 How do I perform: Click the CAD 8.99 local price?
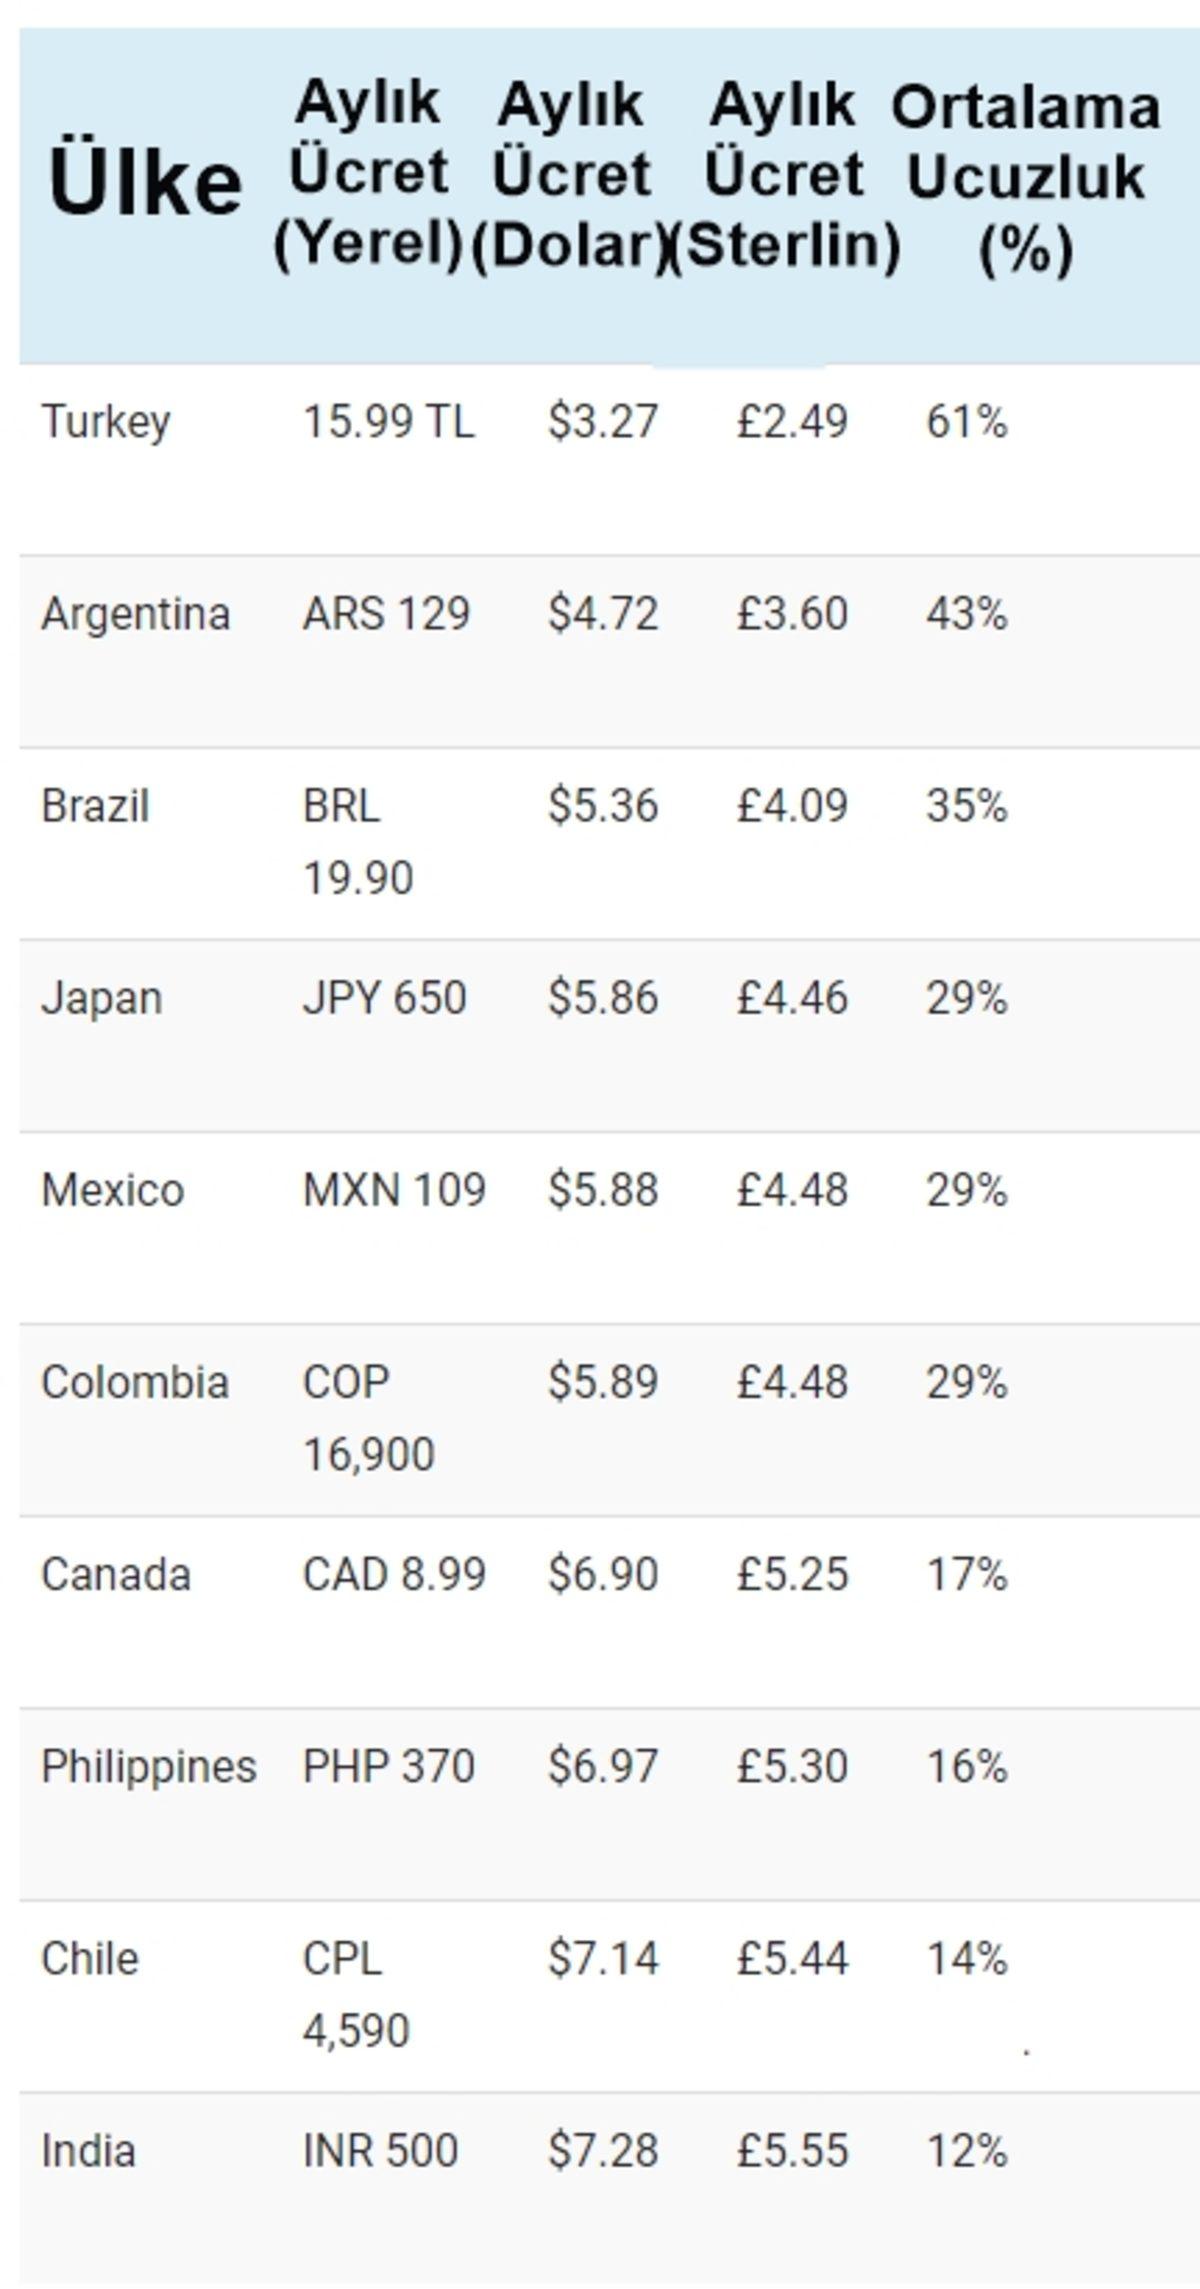394,1574
